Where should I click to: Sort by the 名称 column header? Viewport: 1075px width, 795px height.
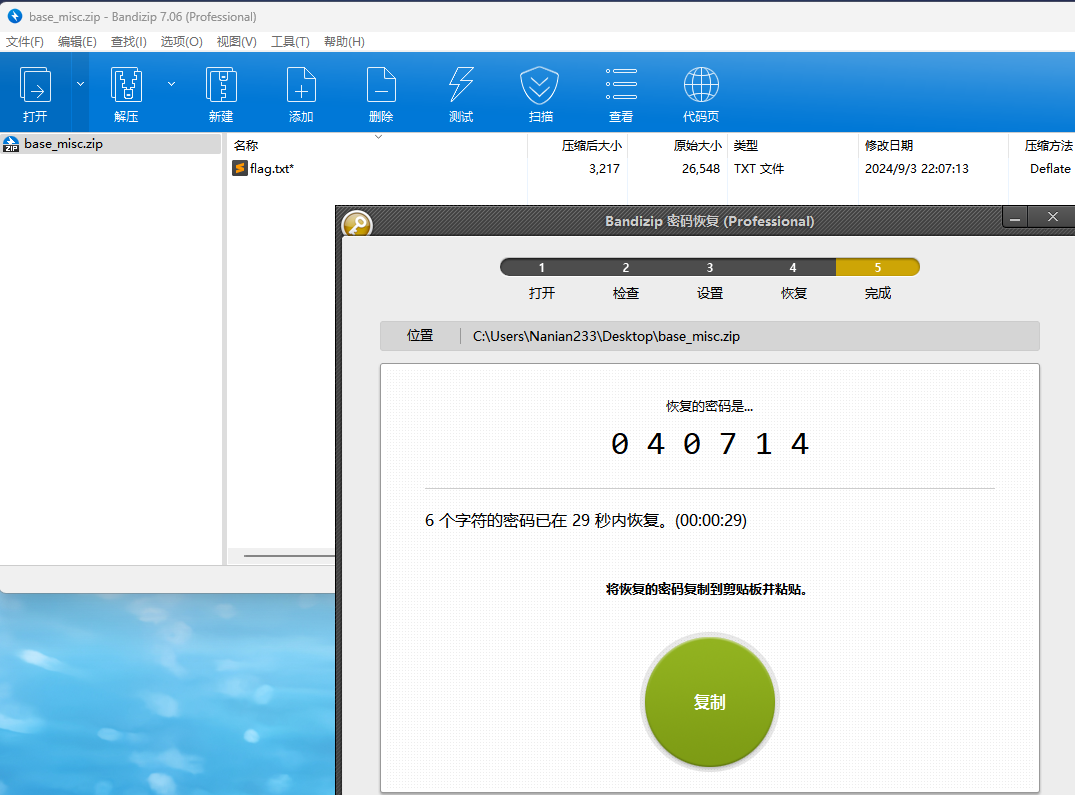[x=377, y=145]
